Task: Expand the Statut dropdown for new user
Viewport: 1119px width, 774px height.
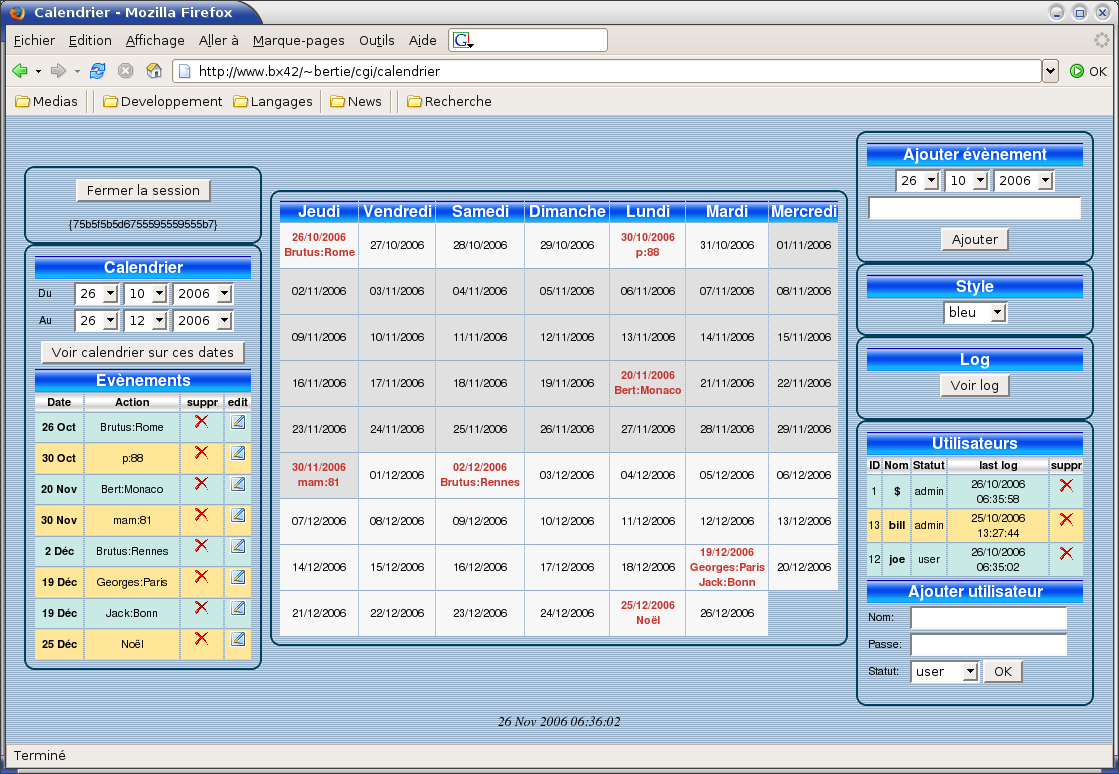Action: coord(944,671)
